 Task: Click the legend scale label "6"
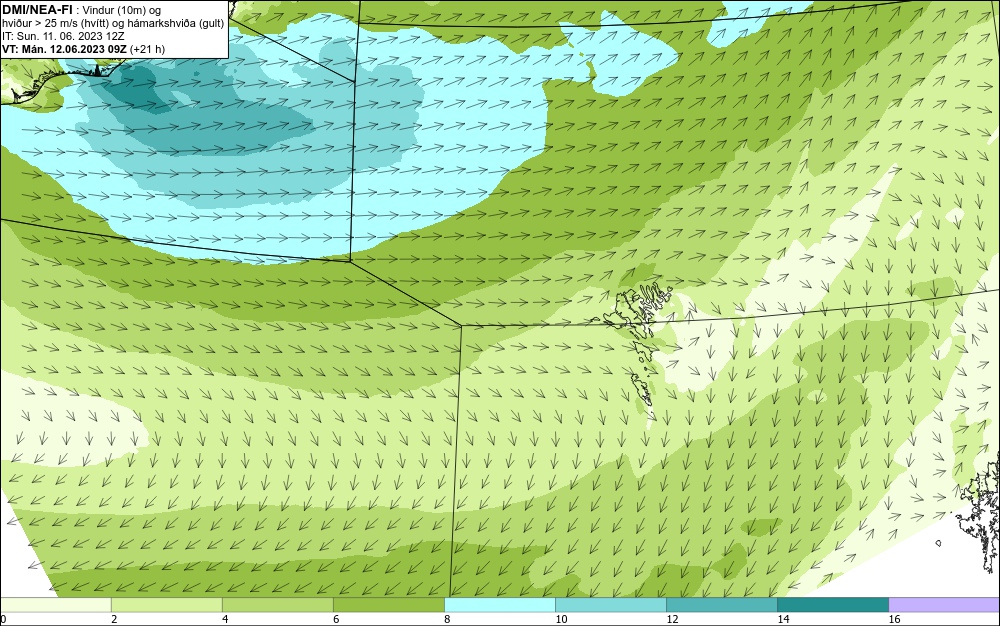pos(336,619)
